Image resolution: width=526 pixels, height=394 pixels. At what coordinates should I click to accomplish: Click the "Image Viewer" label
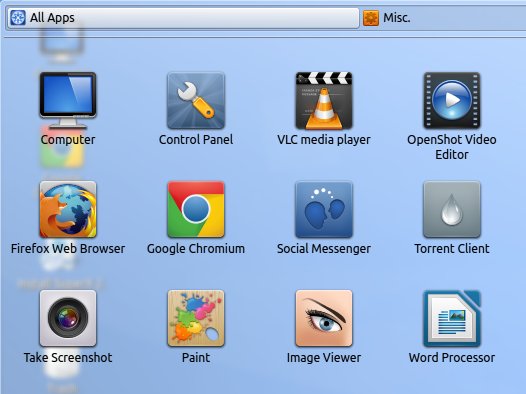click(324, 357)
